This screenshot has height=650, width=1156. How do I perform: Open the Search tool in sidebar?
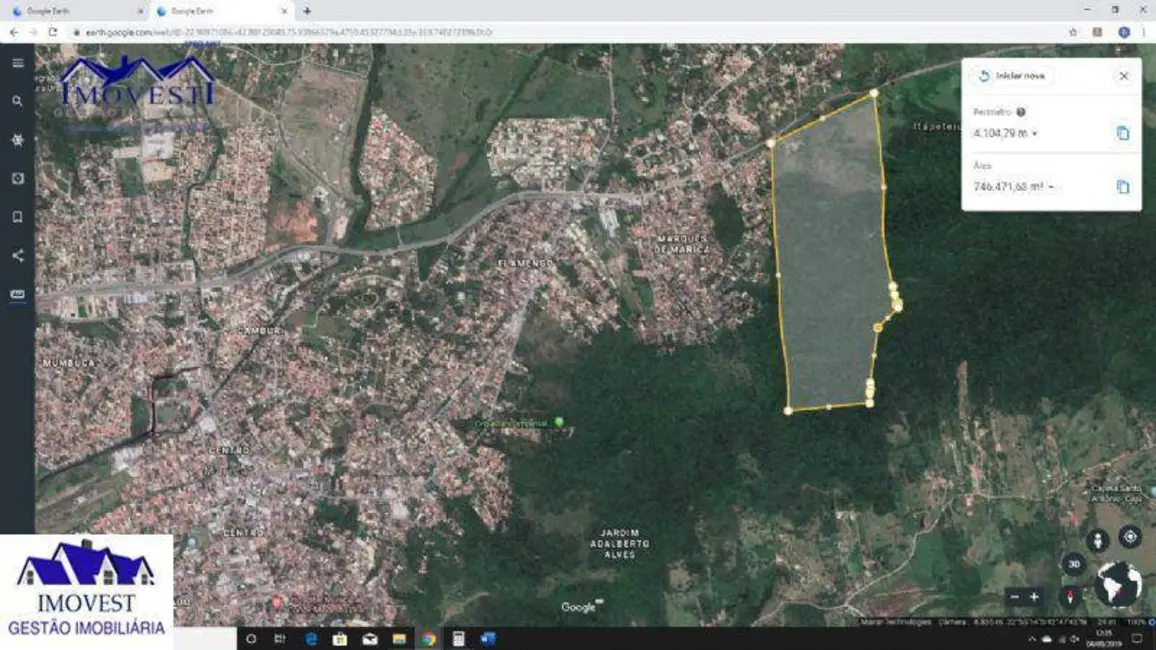pyautogui.click(x=18, y=102)
